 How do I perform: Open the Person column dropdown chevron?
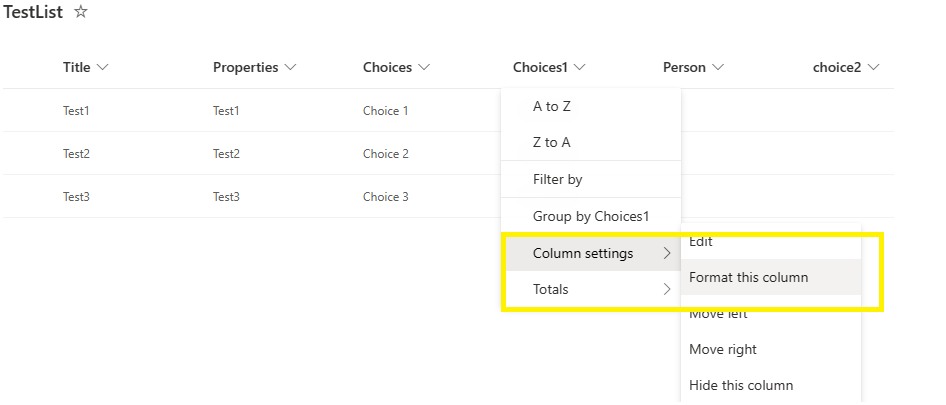point(717,68)
